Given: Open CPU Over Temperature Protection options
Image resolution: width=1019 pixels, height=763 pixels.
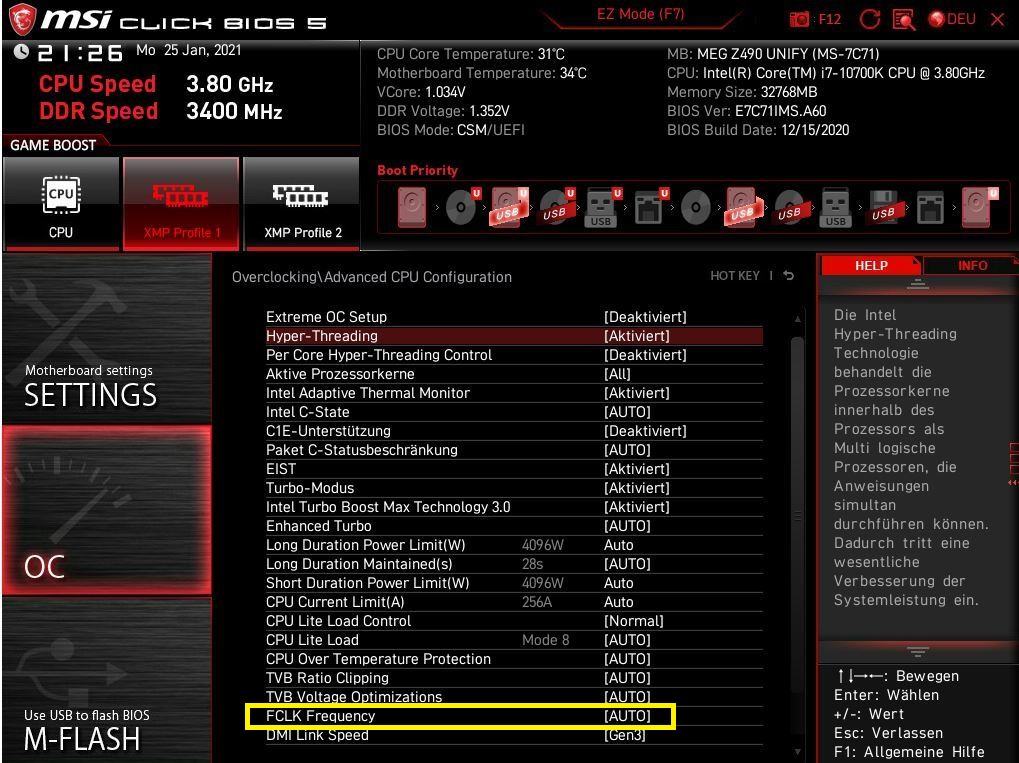Looking at the screenshot, I should [513, 659].
